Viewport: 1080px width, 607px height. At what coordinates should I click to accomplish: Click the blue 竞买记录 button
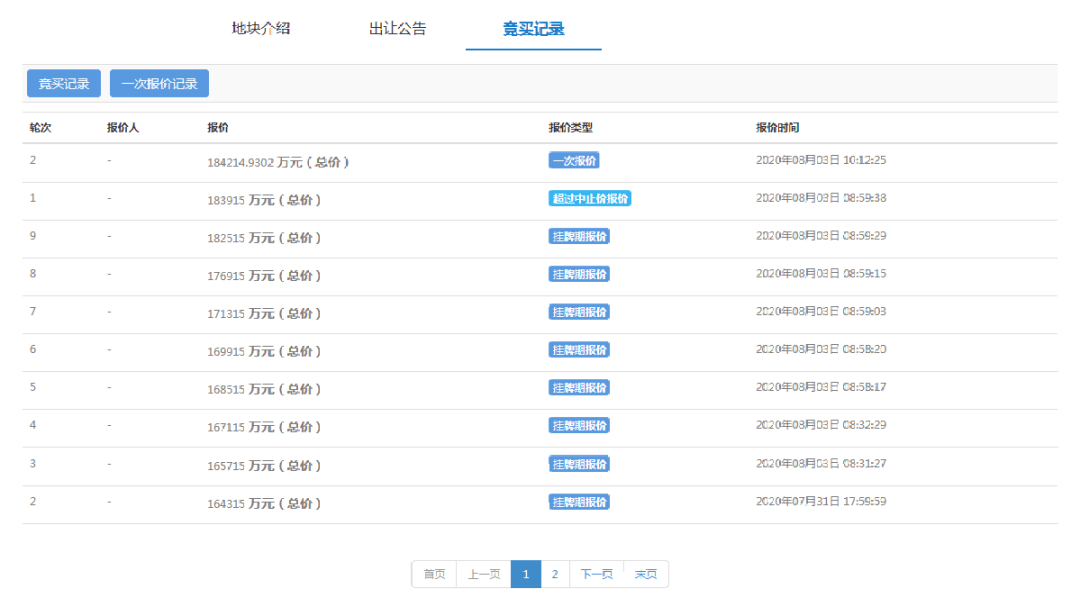tap(64, 84)
